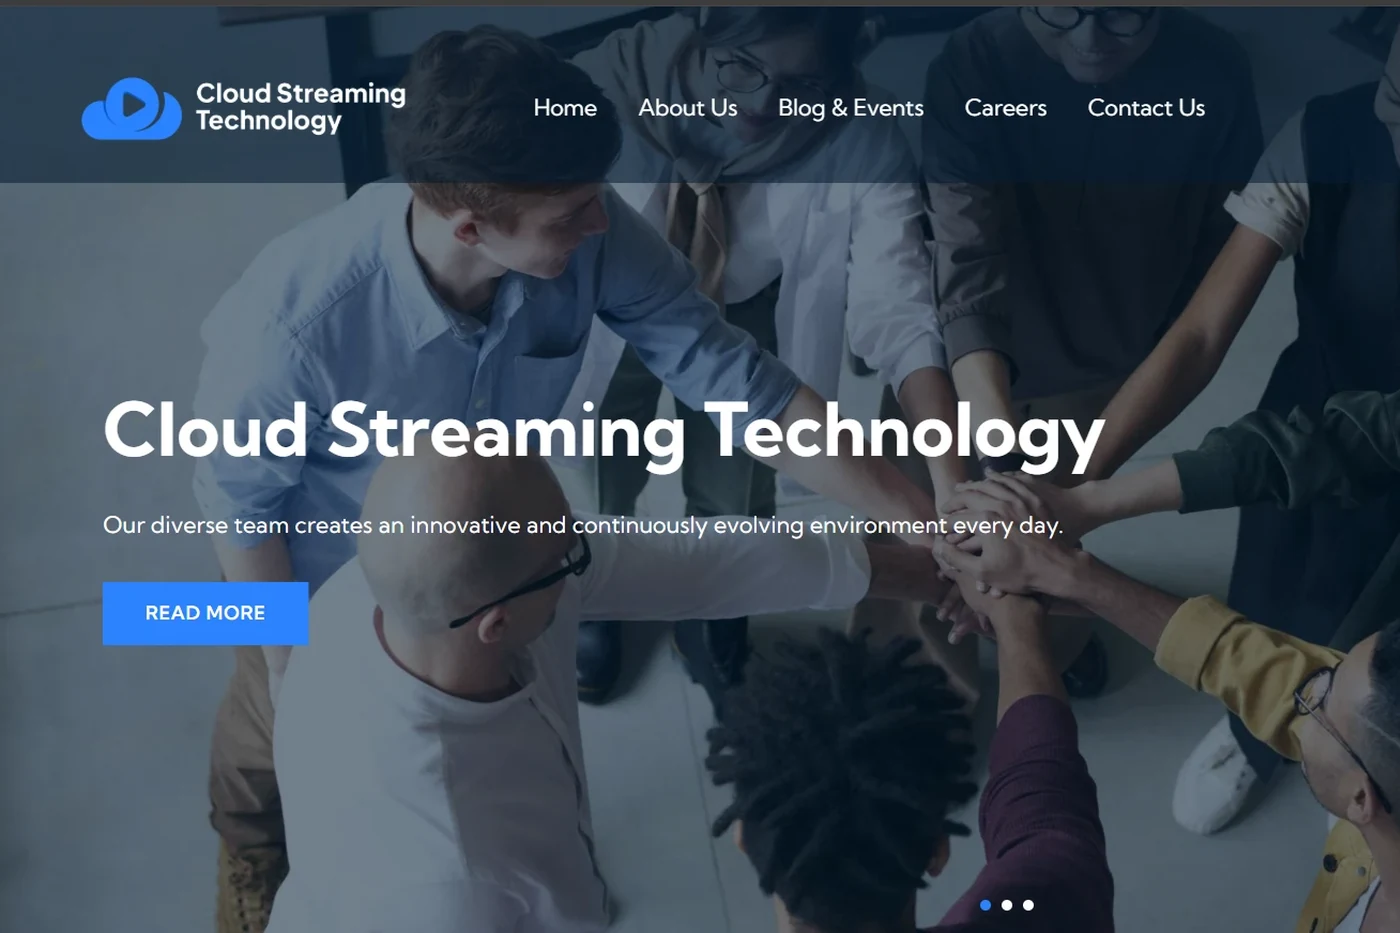
Task: Click the READ MORE button
Action: click(205, 613)
